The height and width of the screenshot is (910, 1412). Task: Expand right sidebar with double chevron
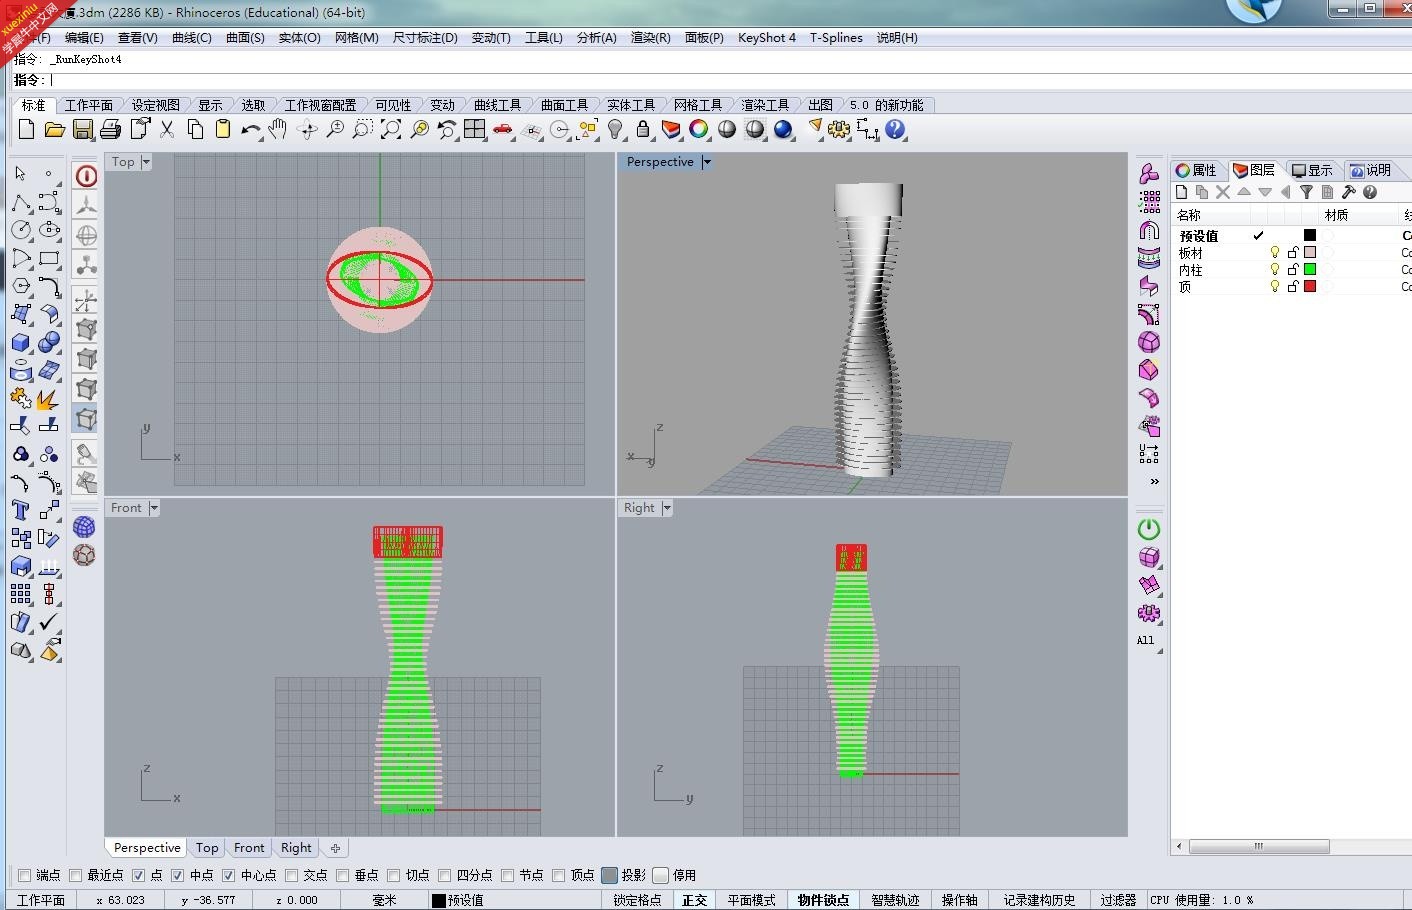(1154, 481)
